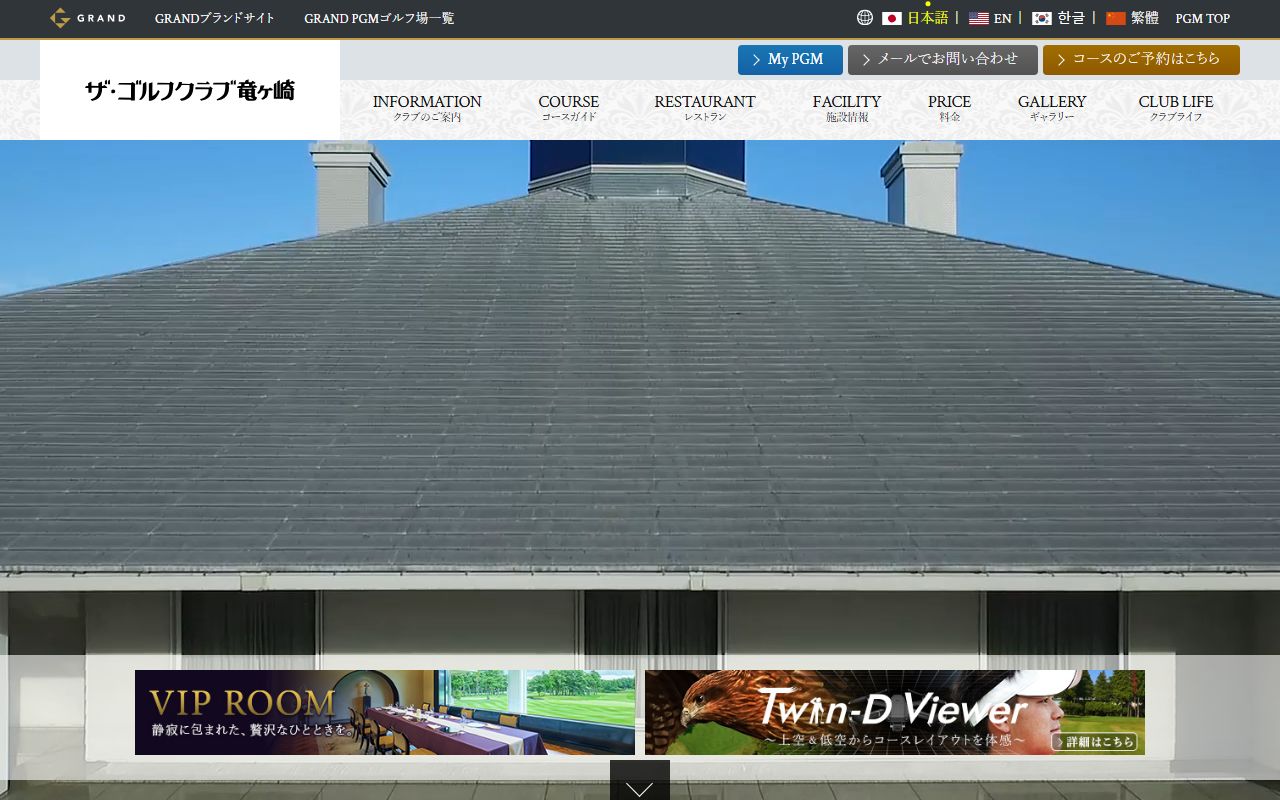Screen dimensions: 1280x800
Task: Open the GRANDブランドサイト link
Action: coord(215,18)
